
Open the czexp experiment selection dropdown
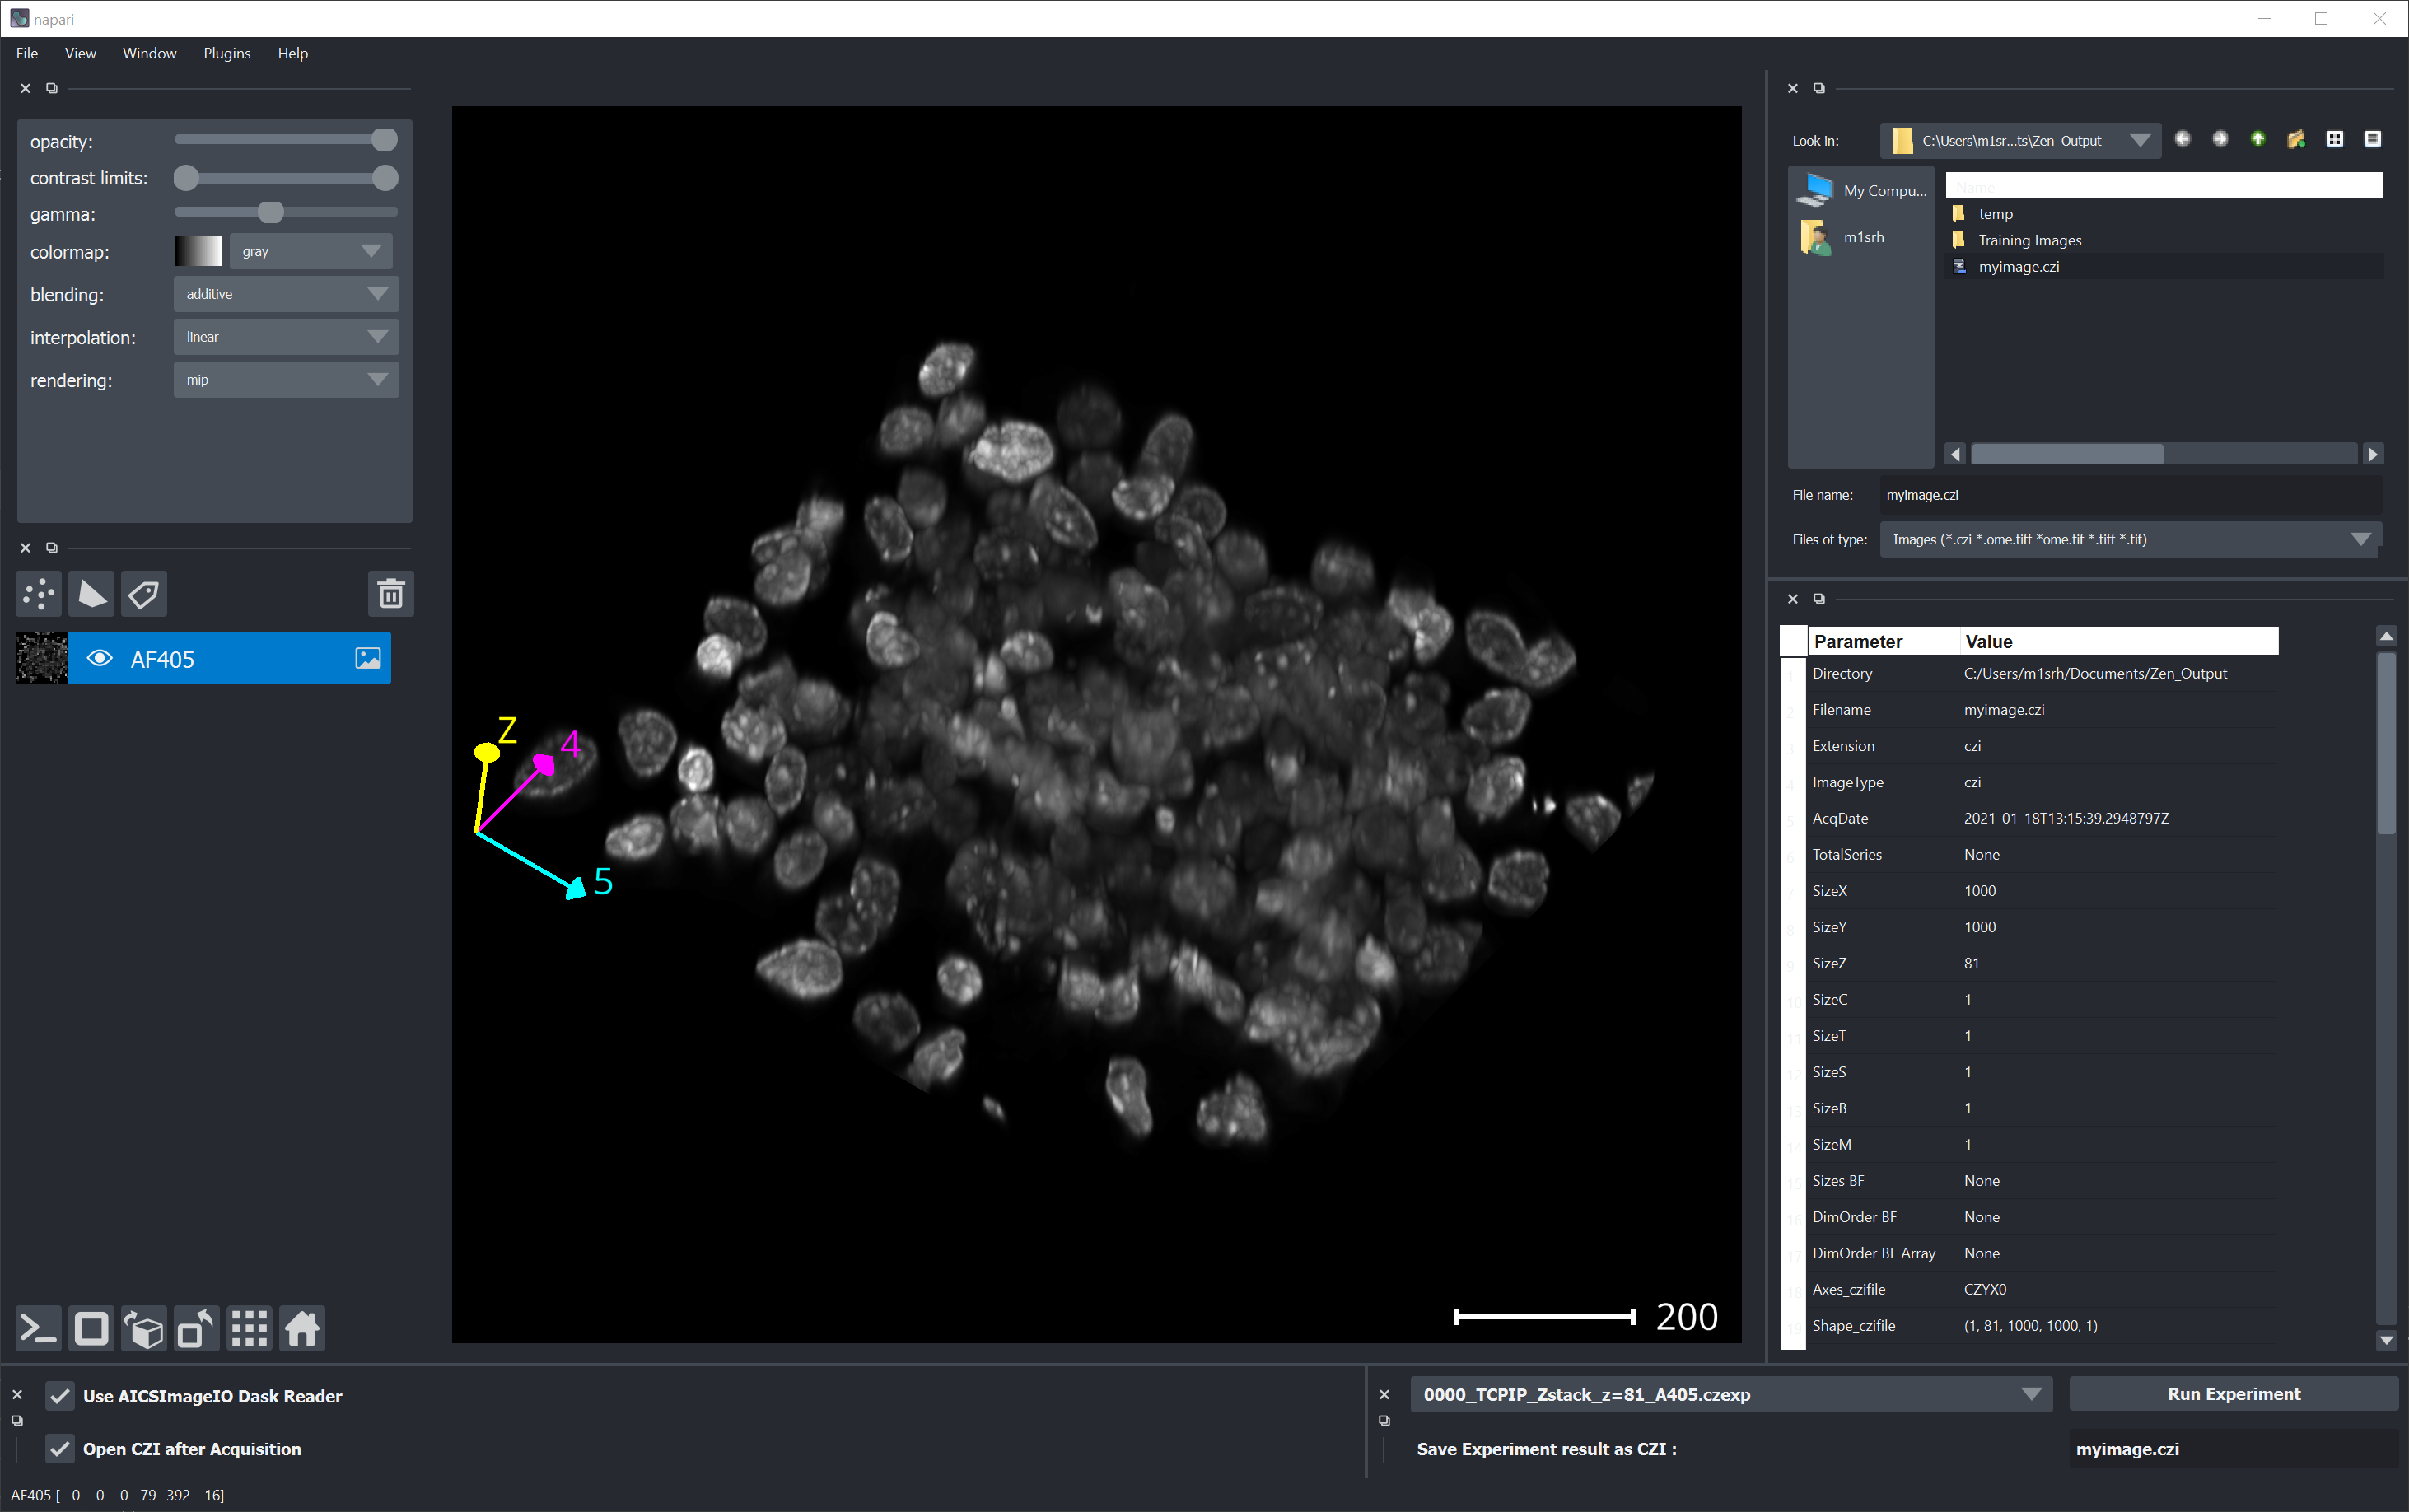point(1730,1394)
